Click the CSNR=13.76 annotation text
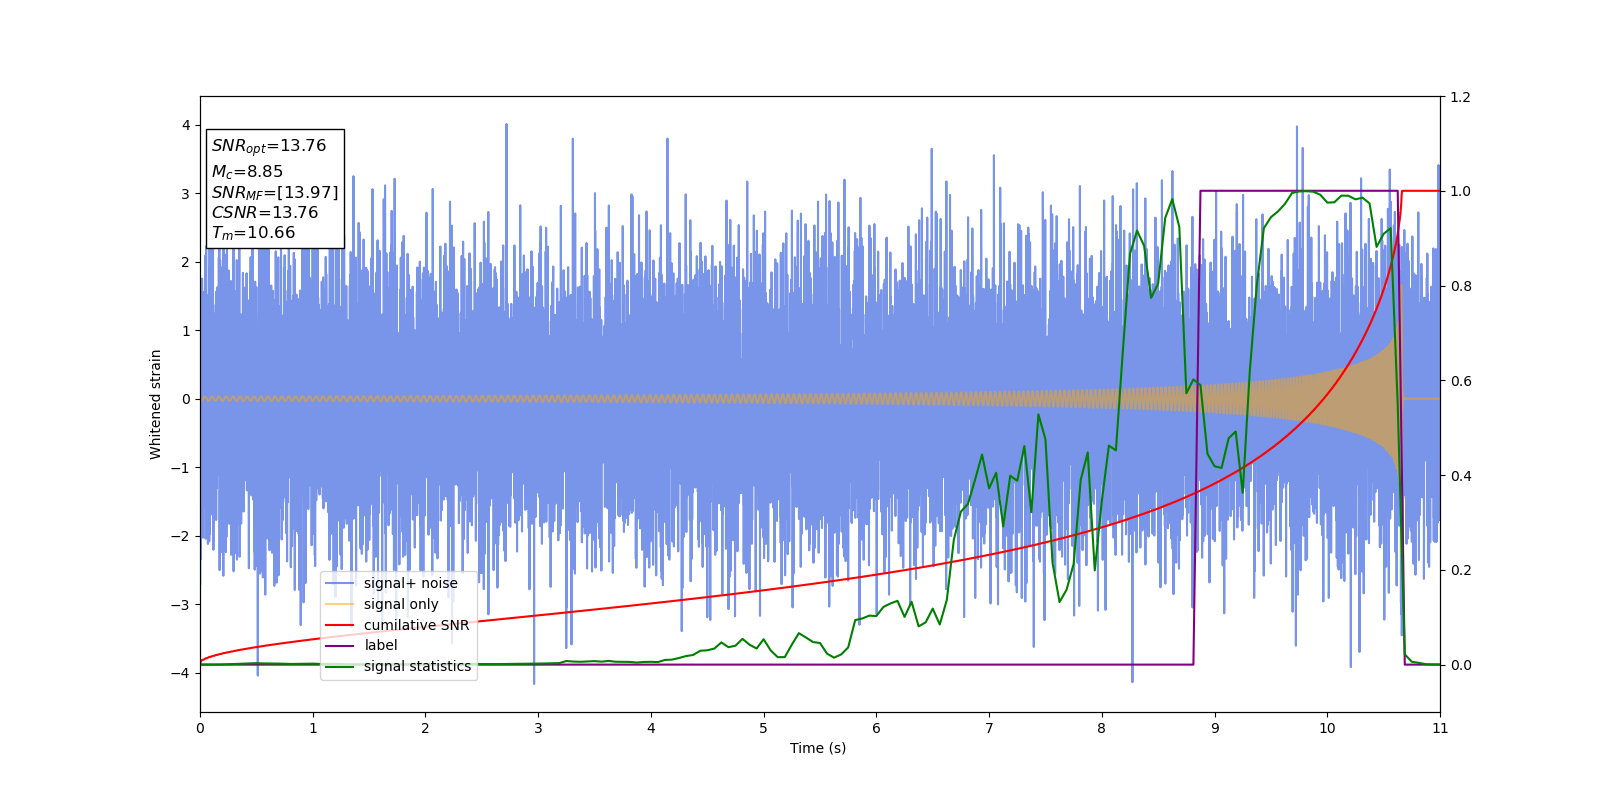 coord(265,213)
